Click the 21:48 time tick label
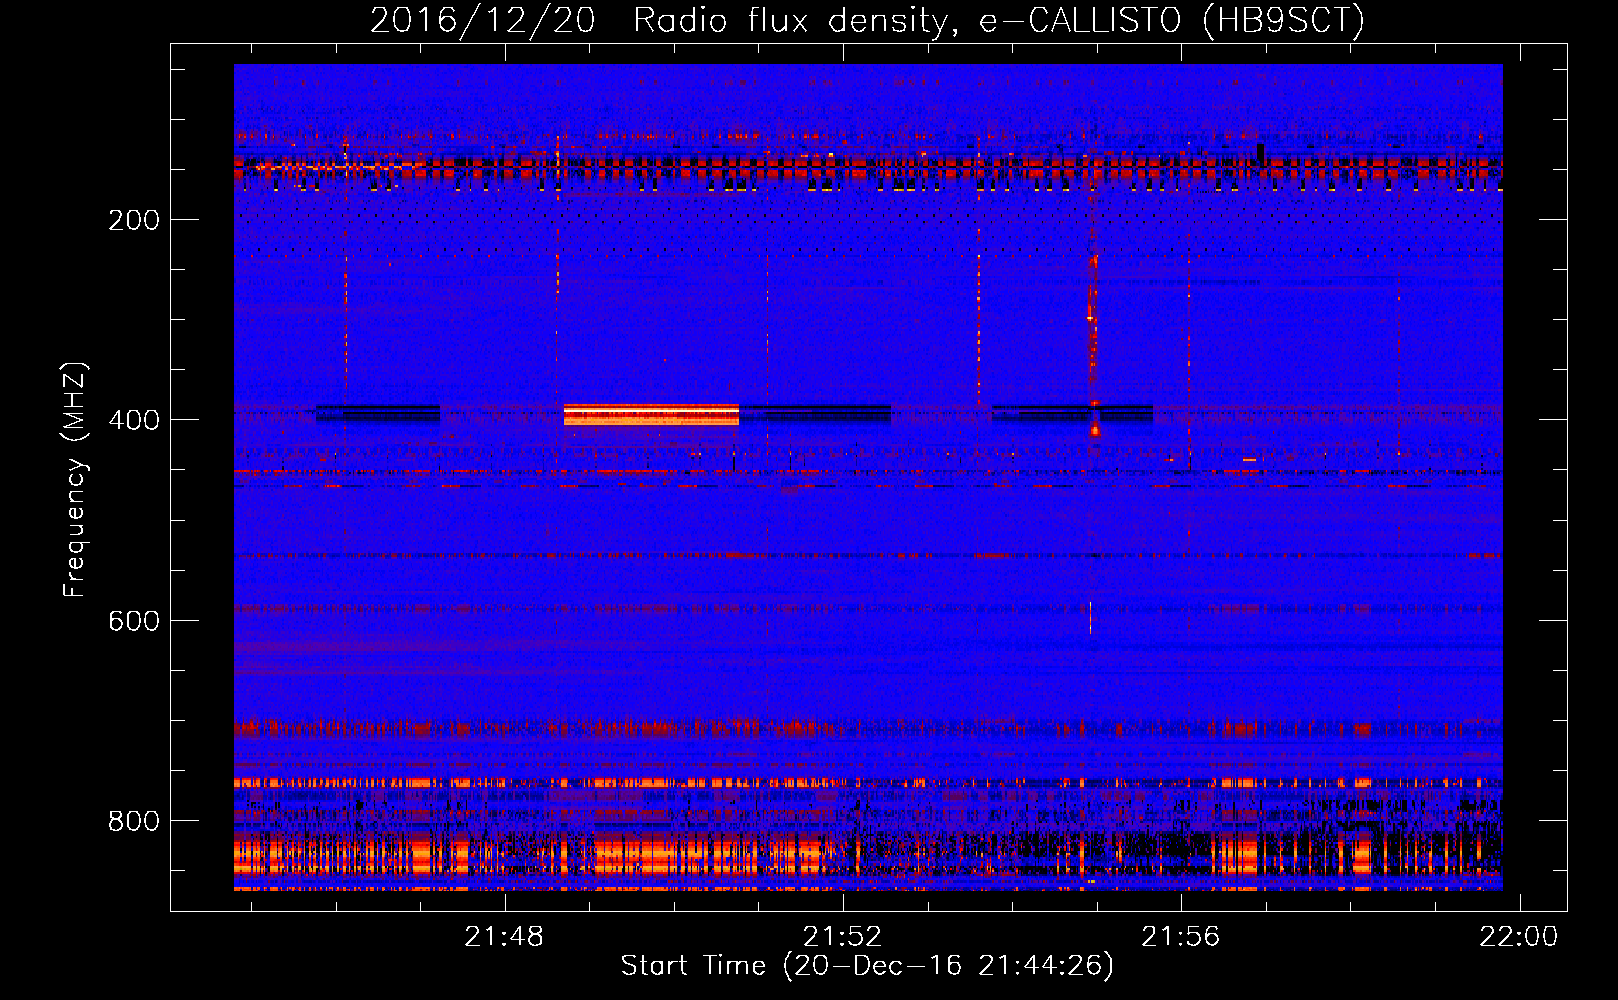 coord(504,937)
